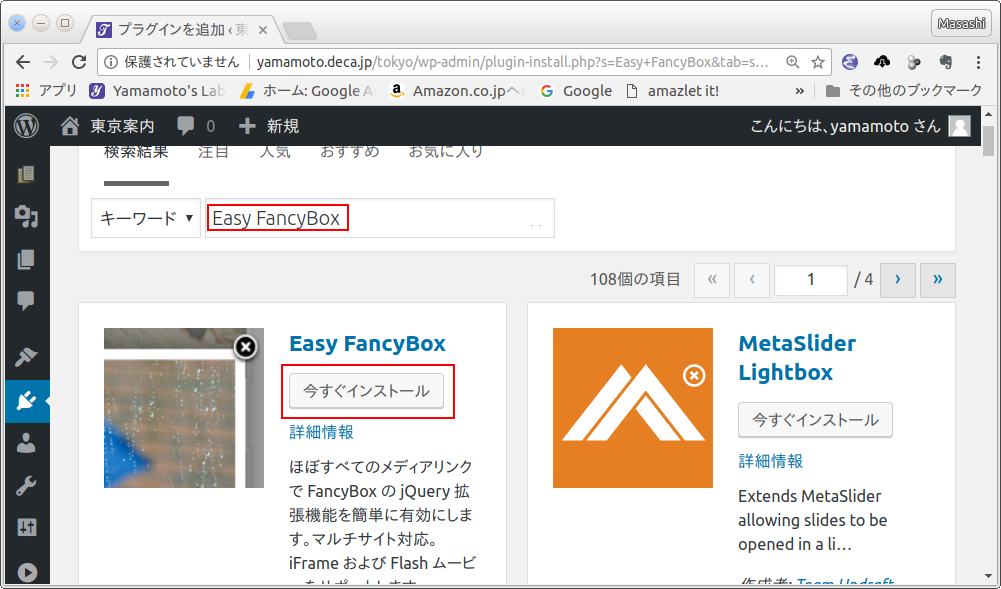This screenshot has height=589, width=1001.
Task: Open the Tools wrench menu in sidebar
Action: pyautogui.click(x=26, y=486)
